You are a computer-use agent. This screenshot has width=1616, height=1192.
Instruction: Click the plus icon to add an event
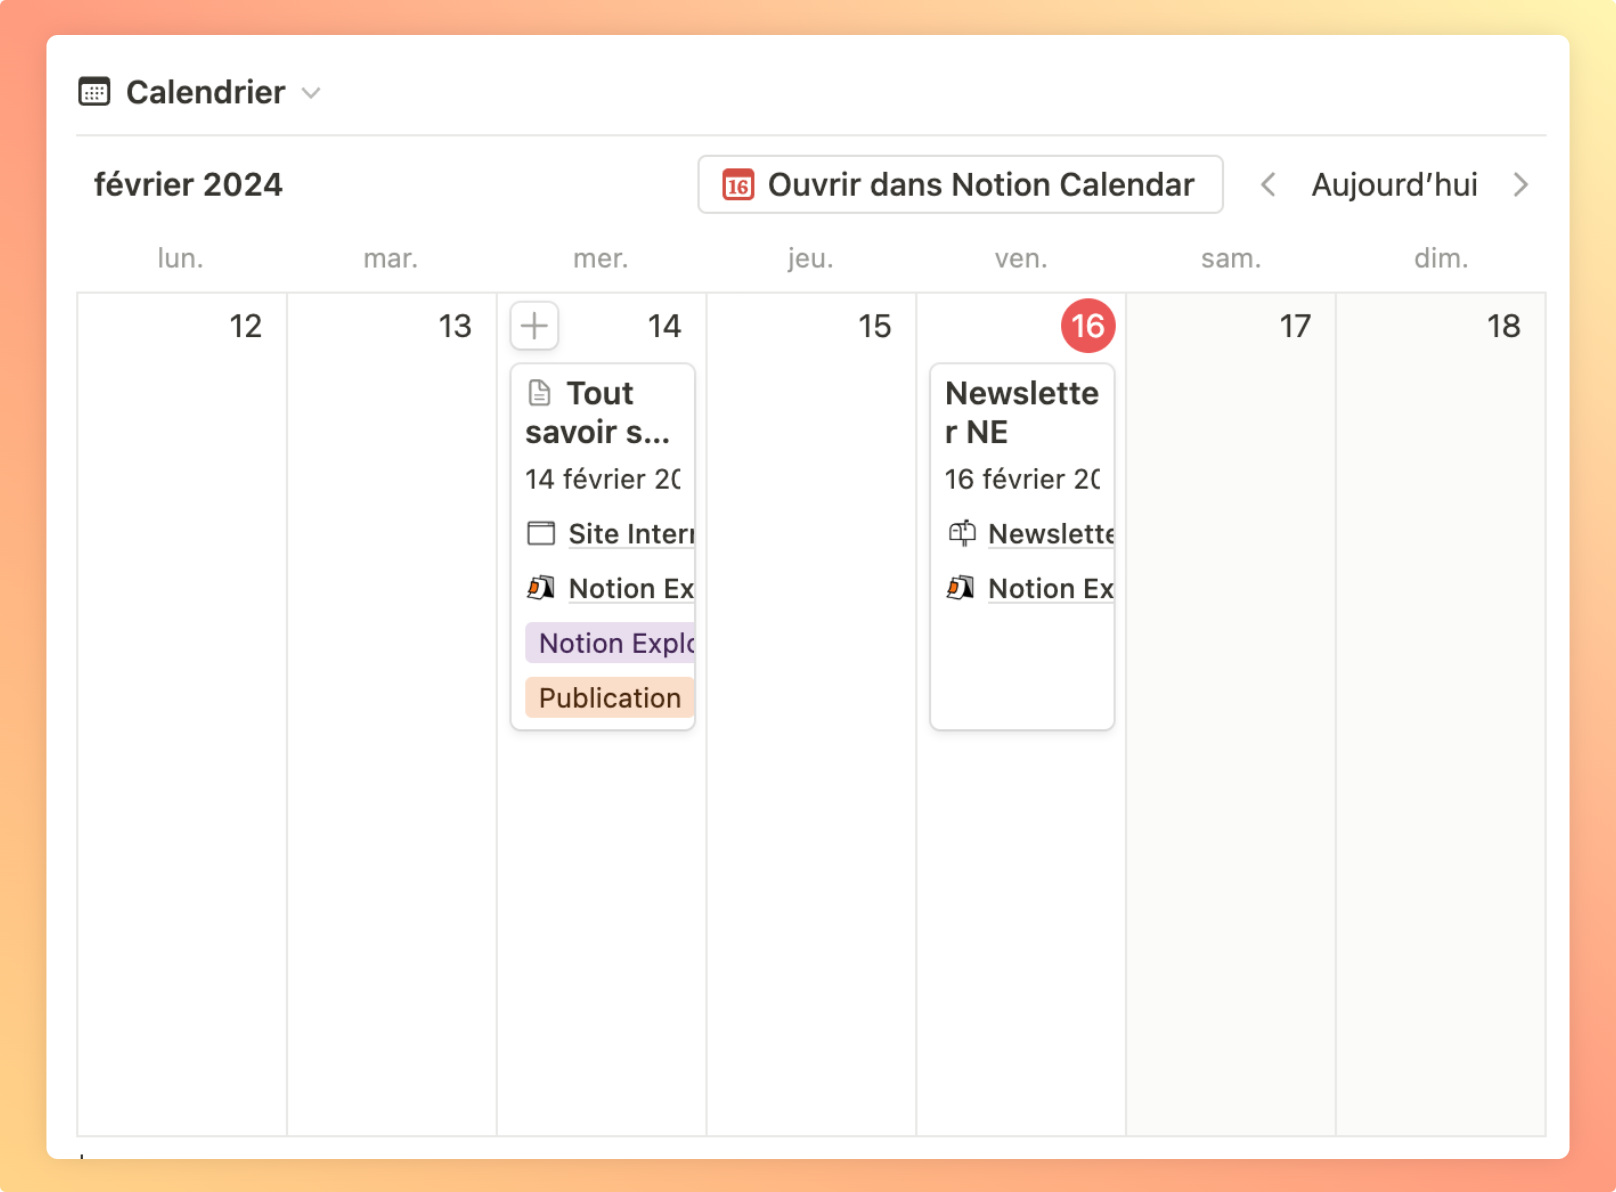coord(534,326)
